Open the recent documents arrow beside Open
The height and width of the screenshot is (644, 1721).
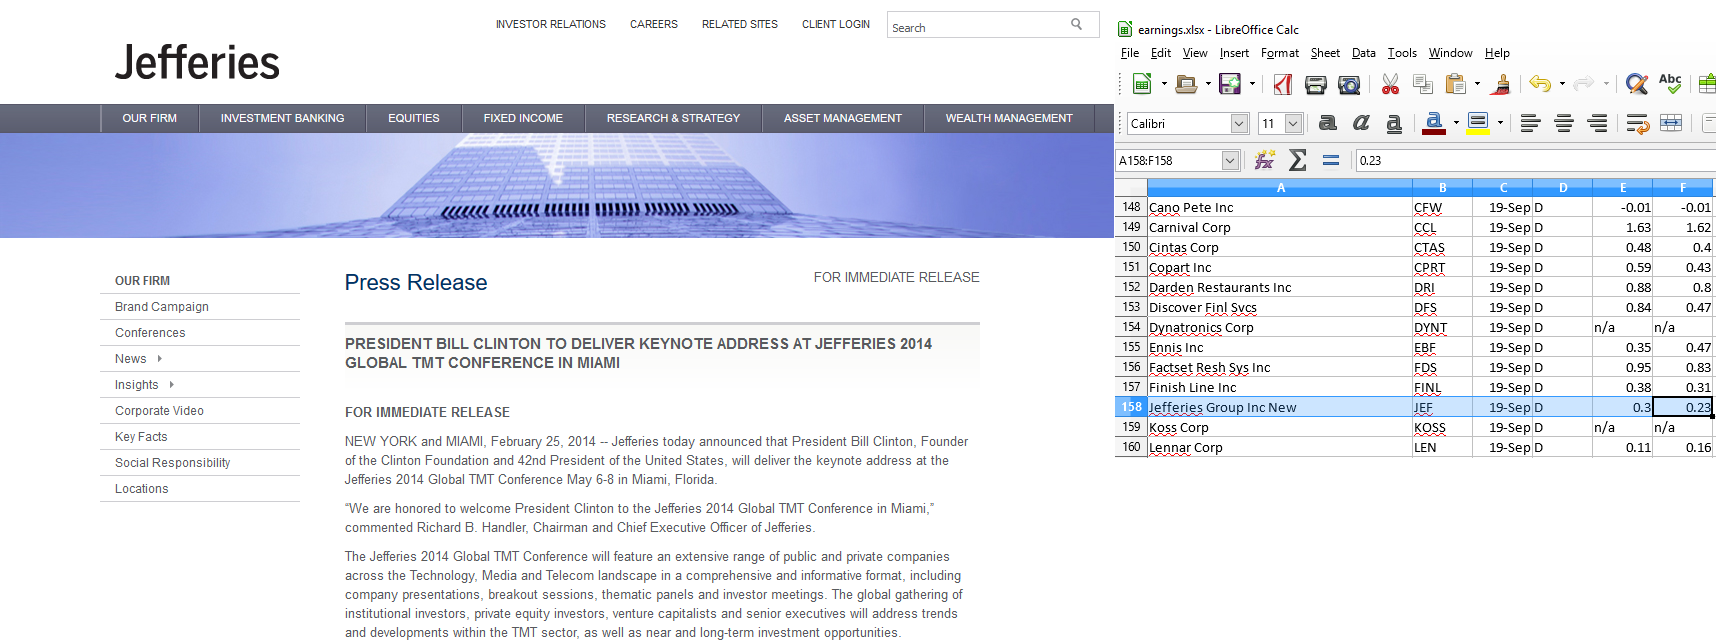(x=1208, y=85)
